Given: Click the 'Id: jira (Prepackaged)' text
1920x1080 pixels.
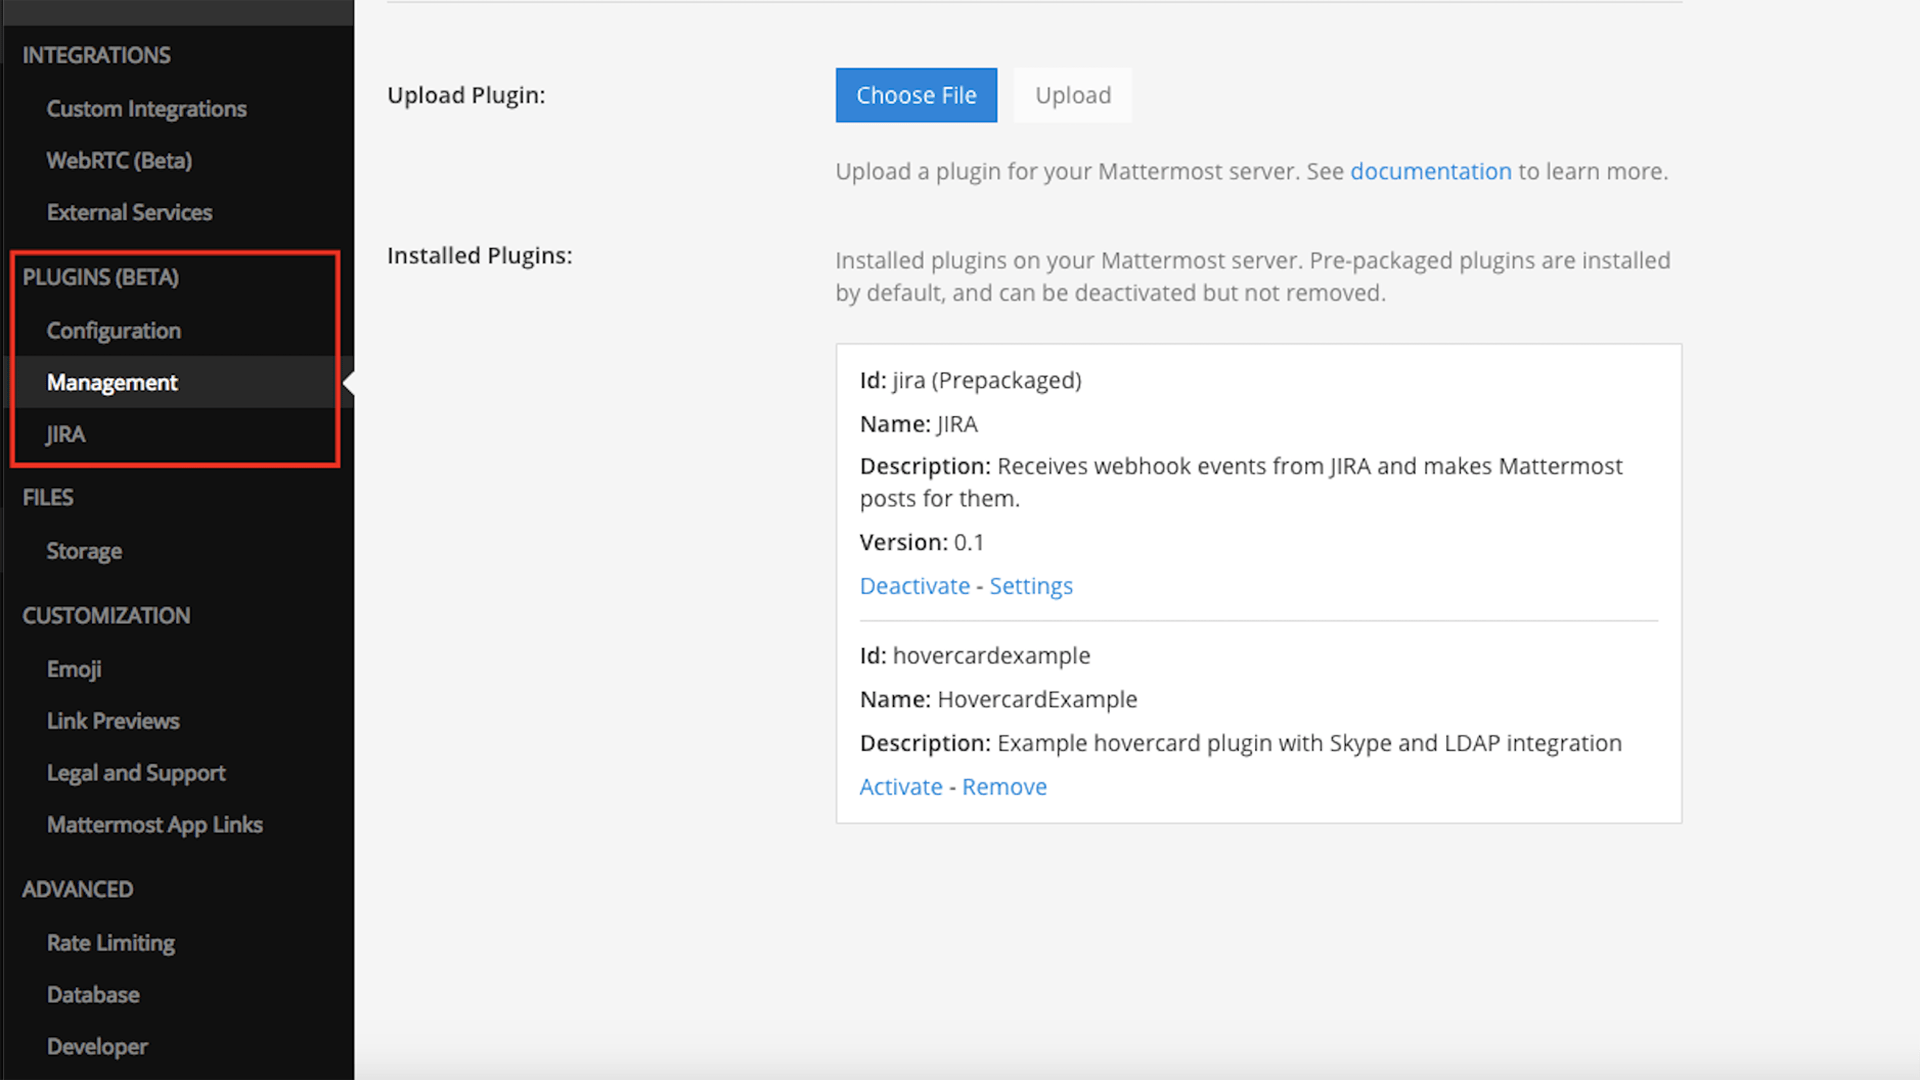Looking at the screenshot, I should click(970, 380).
